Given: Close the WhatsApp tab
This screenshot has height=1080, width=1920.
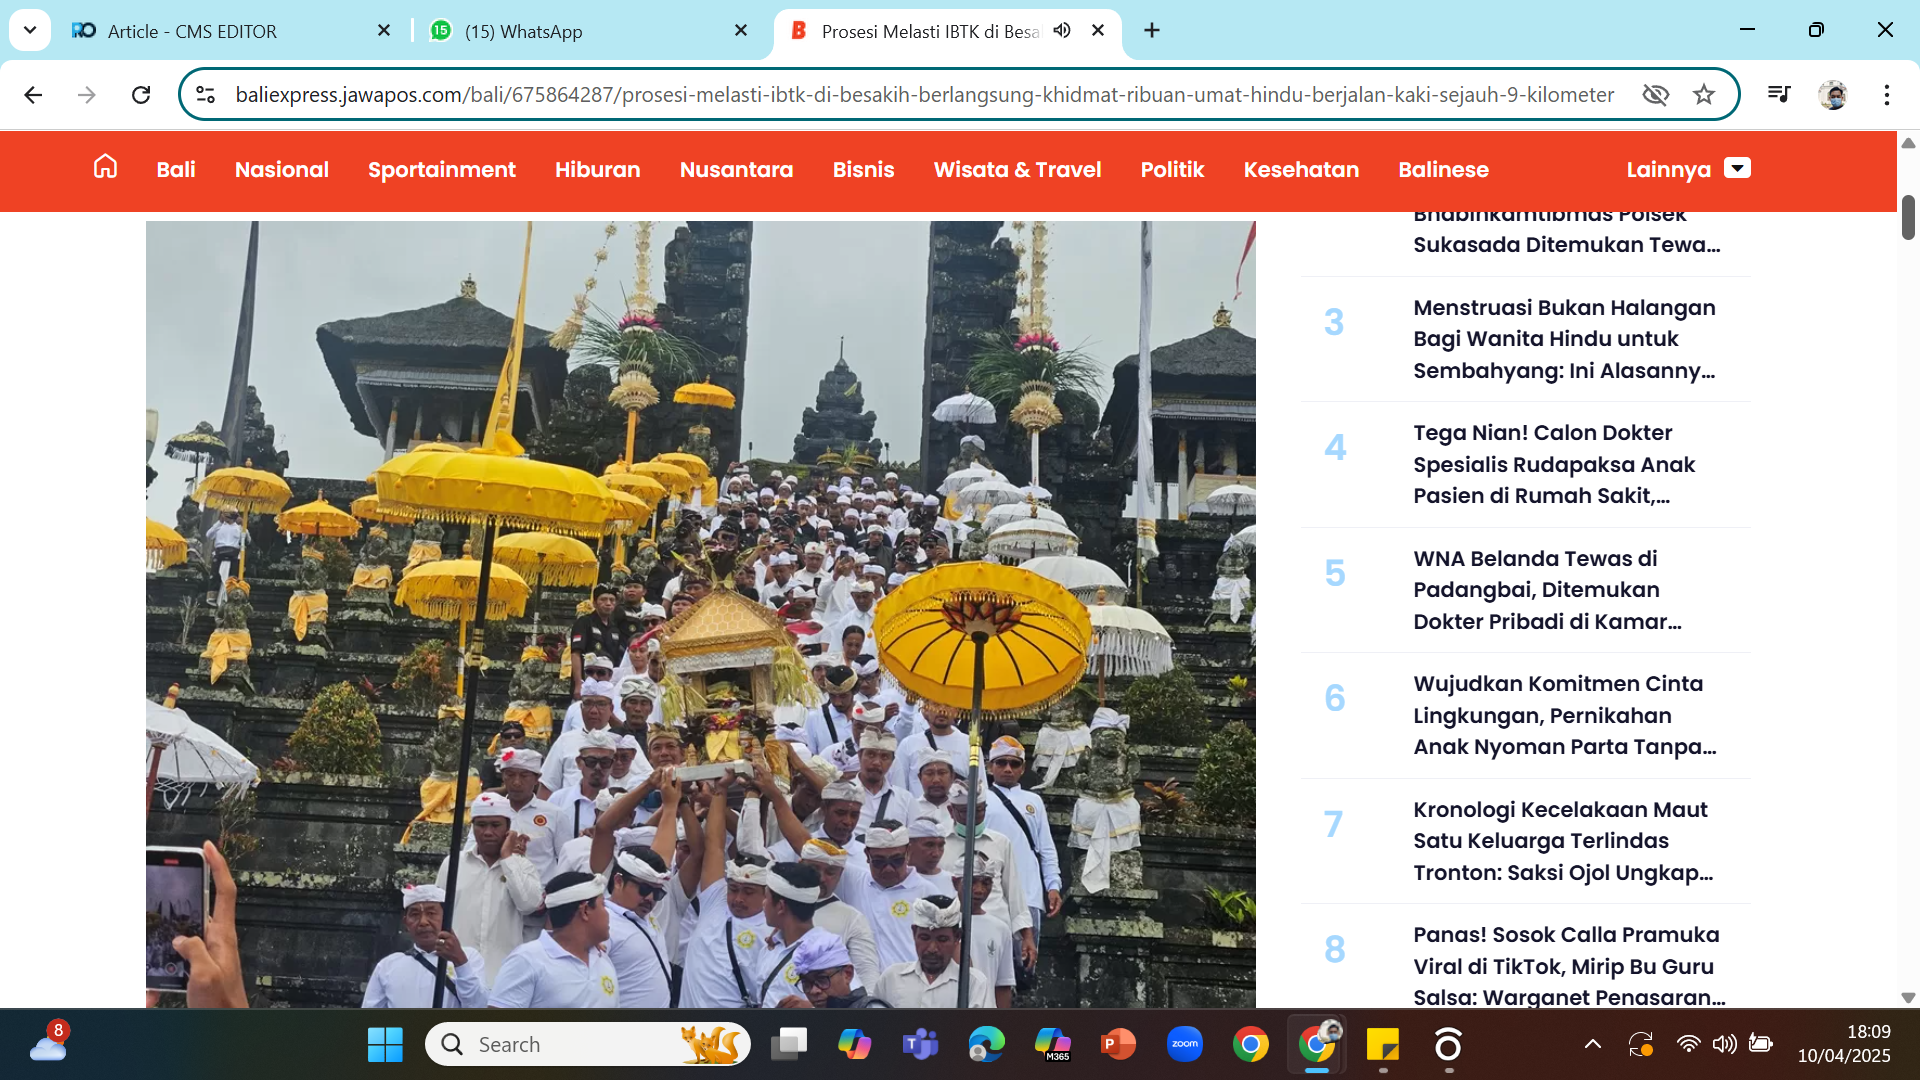Looking at the screenshot, I should coord(741,31).
